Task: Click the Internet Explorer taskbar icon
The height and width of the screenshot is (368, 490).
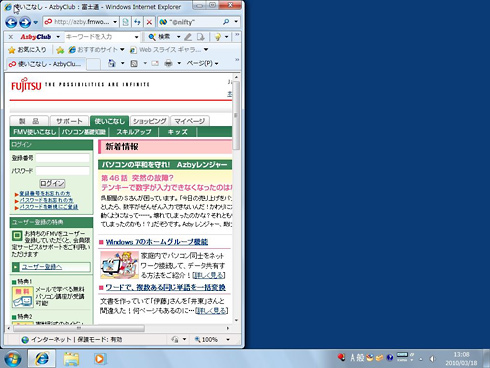Action: pyautogui.click(x=42, y=359)
